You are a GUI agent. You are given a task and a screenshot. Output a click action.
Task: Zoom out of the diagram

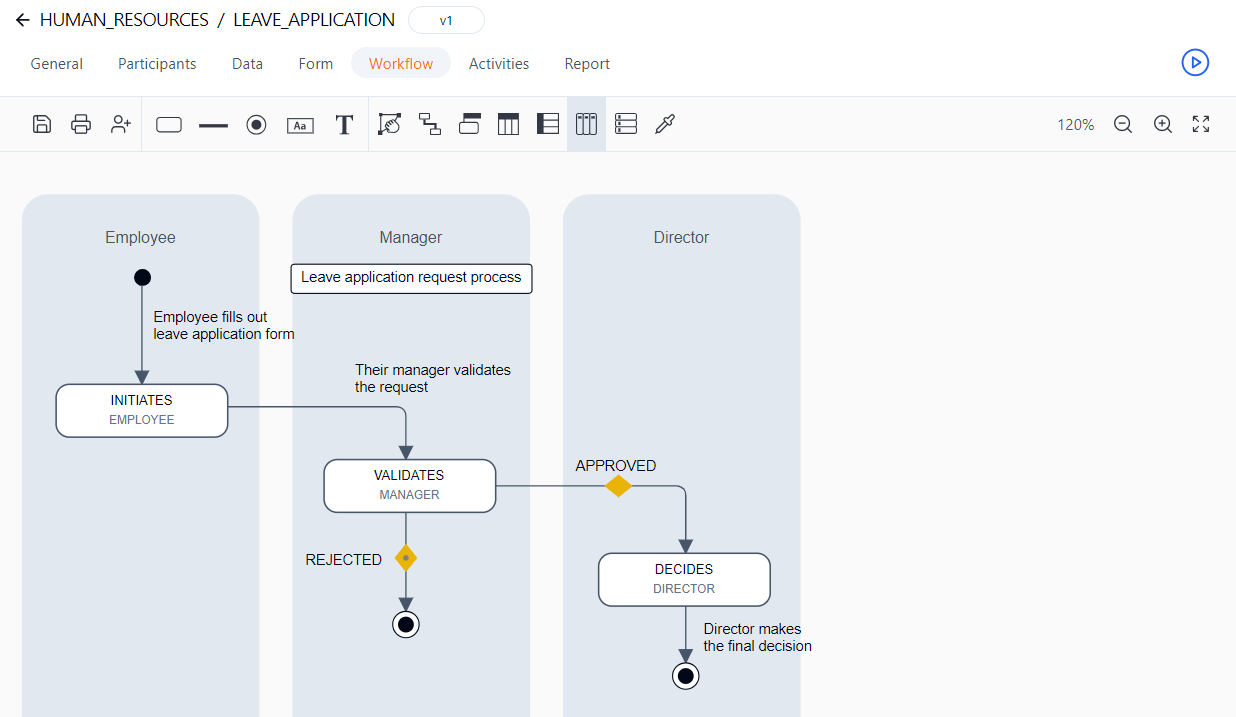tap(1123, 124)
